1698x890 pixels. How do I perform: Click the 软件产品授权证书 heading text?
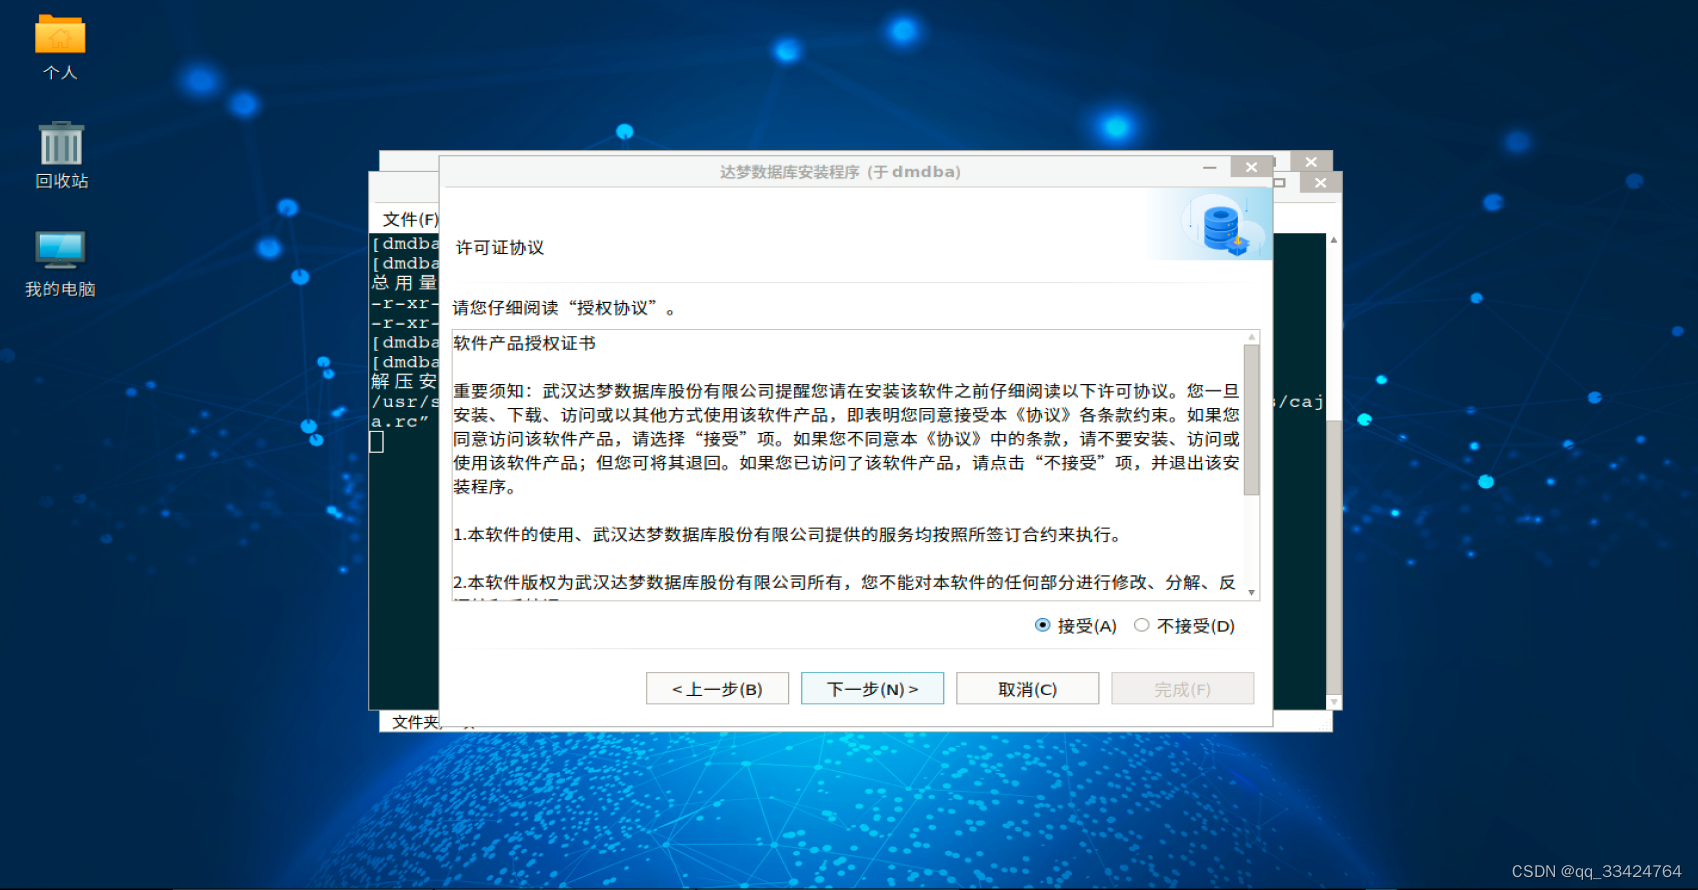524,343
